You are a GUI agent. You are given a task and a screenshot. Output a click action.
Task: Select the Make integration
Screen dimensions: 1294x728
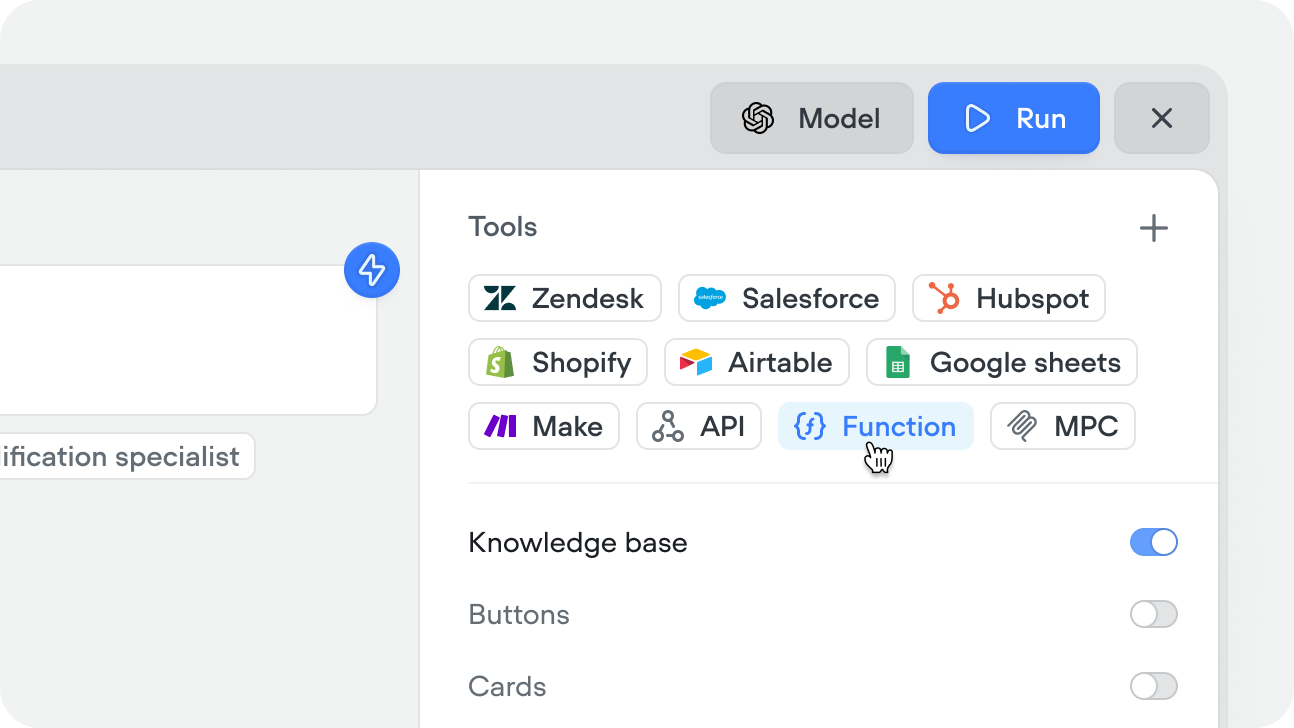click(543, 426)
